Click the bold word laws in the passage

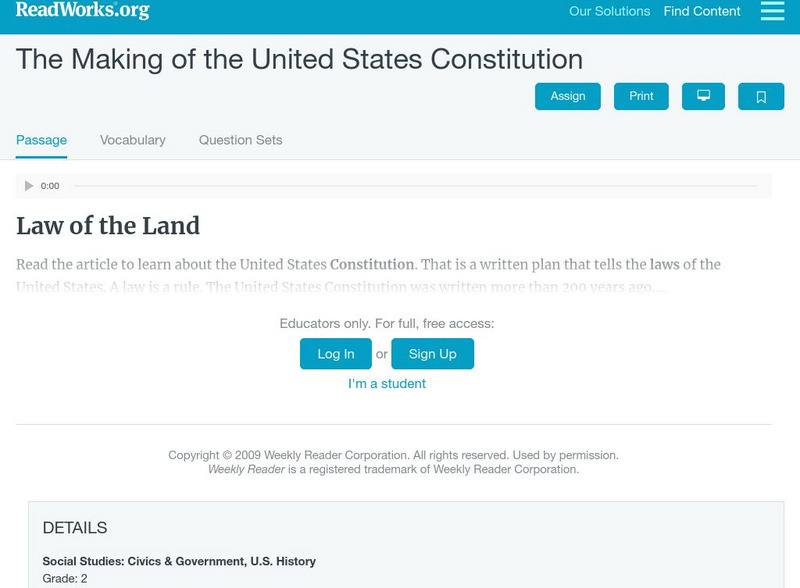[x=664, y=265]
